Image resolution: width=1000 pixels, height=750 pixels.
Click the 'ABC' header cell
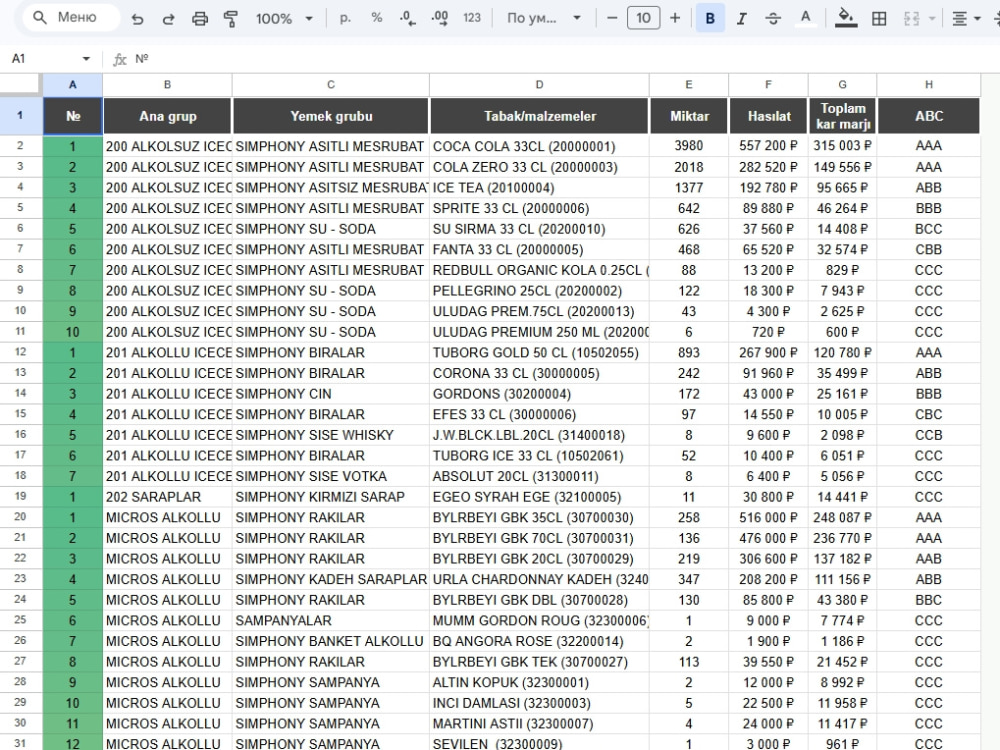coord(929,116)
